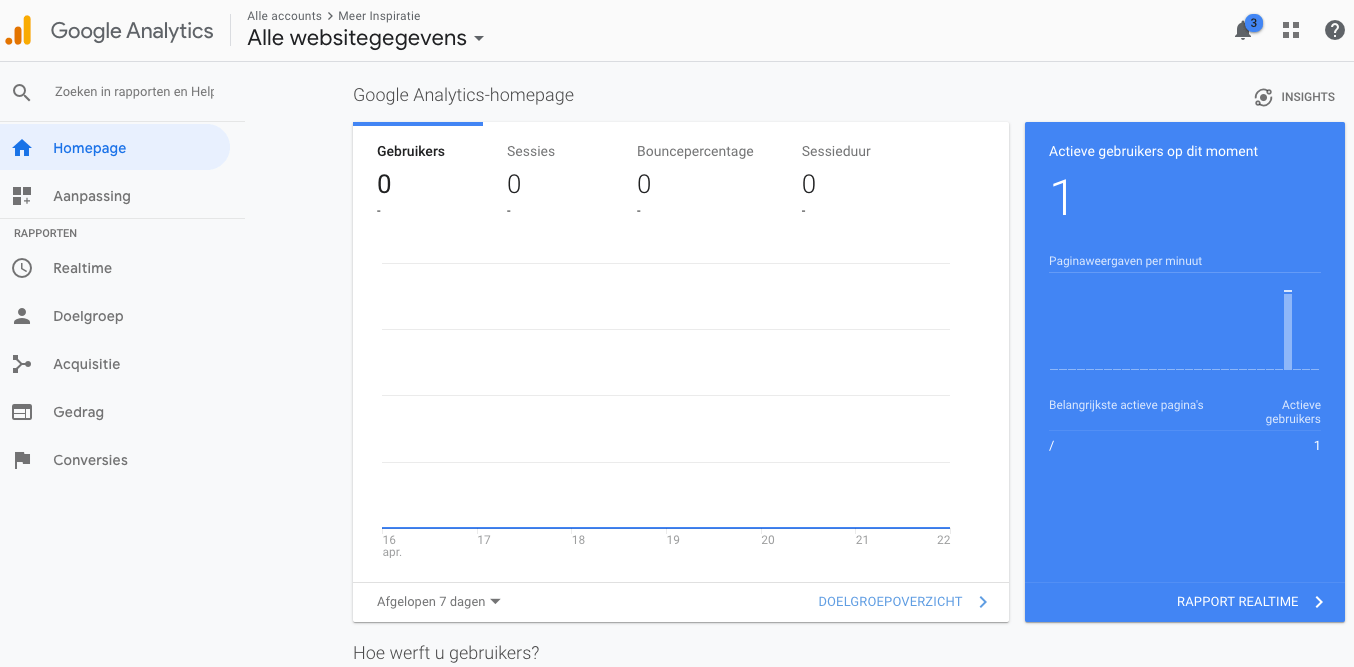The image size is (1354, 667).
Task: Select the Acquisitie report icon
Action: [22, 364]
